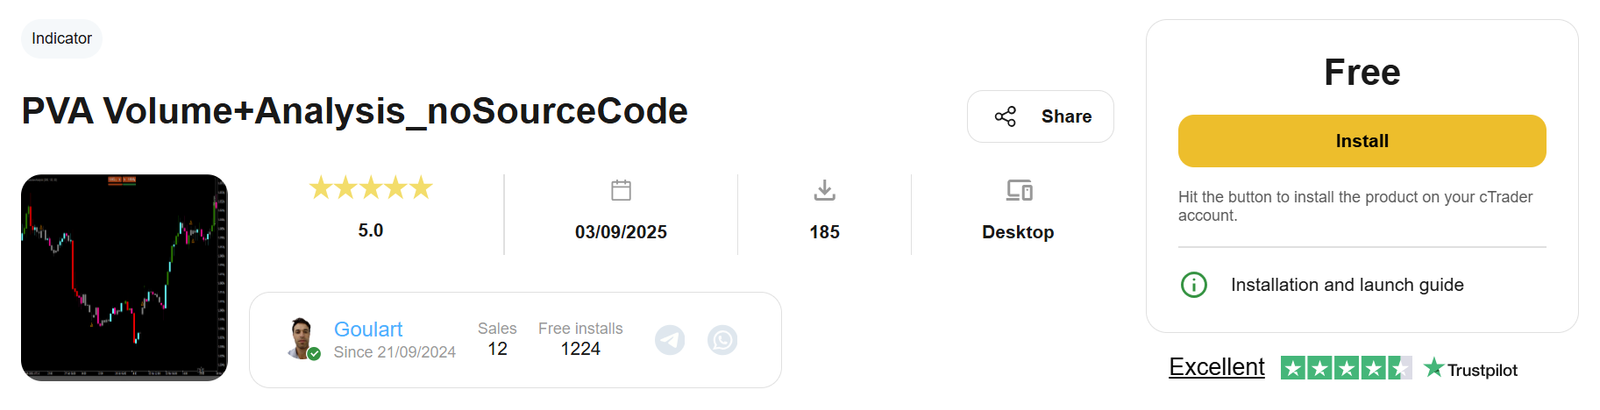Click the download count icon

[x=824, y=190]
